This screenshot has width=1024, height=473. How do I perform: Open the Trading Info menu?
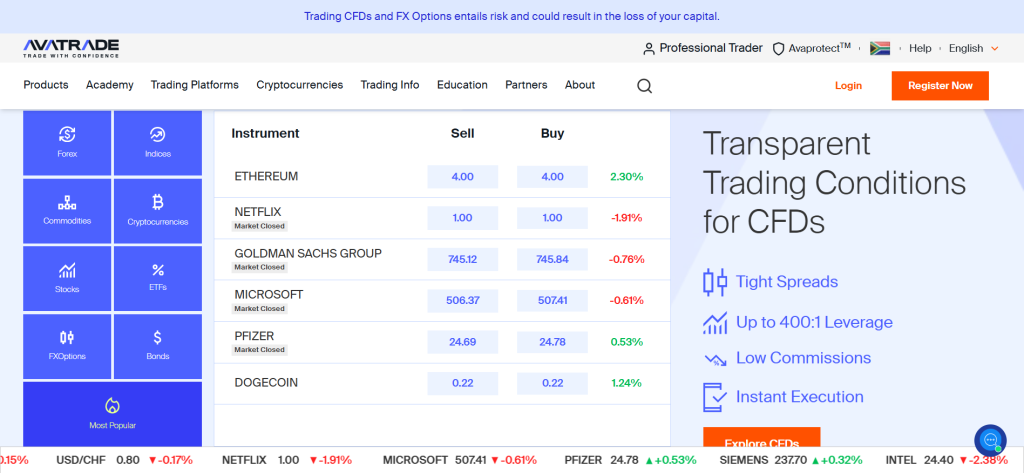click(x=390, y=85)
